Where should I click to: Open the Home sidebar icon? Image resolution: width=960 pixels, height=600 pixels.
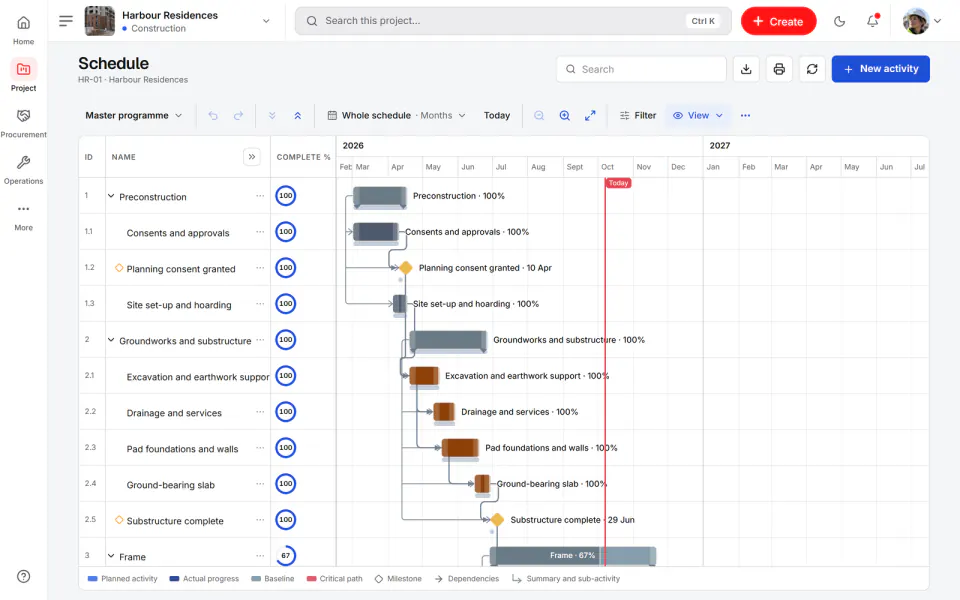pos(23,23)
